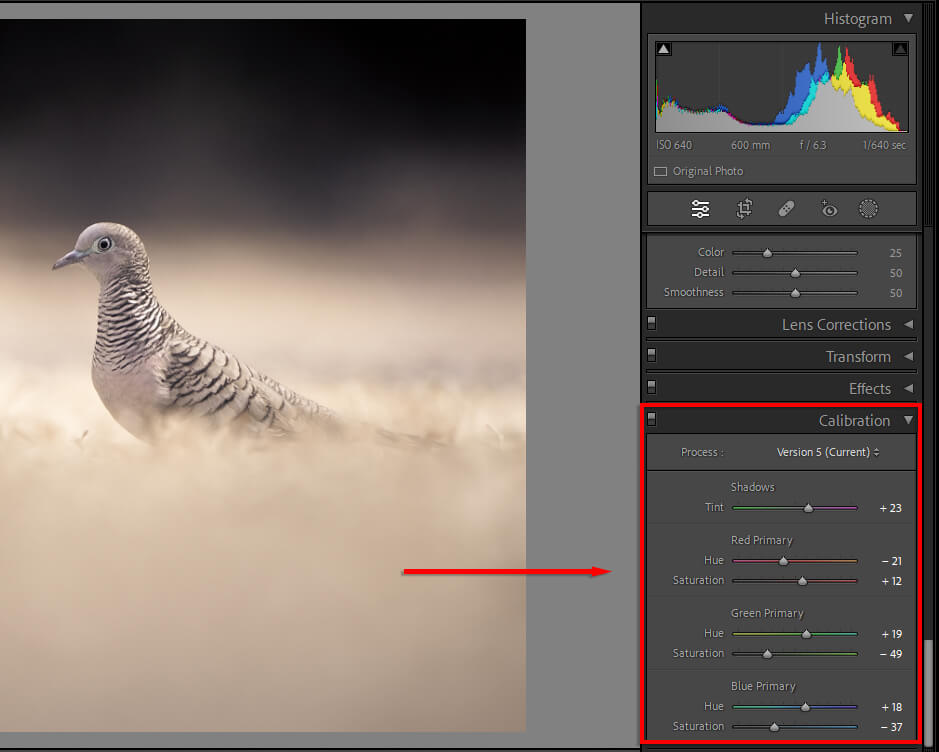Open the Process version dropdown
Image resolution: width=939 pixels, height=752 pixels.
[x=828, y=452]
